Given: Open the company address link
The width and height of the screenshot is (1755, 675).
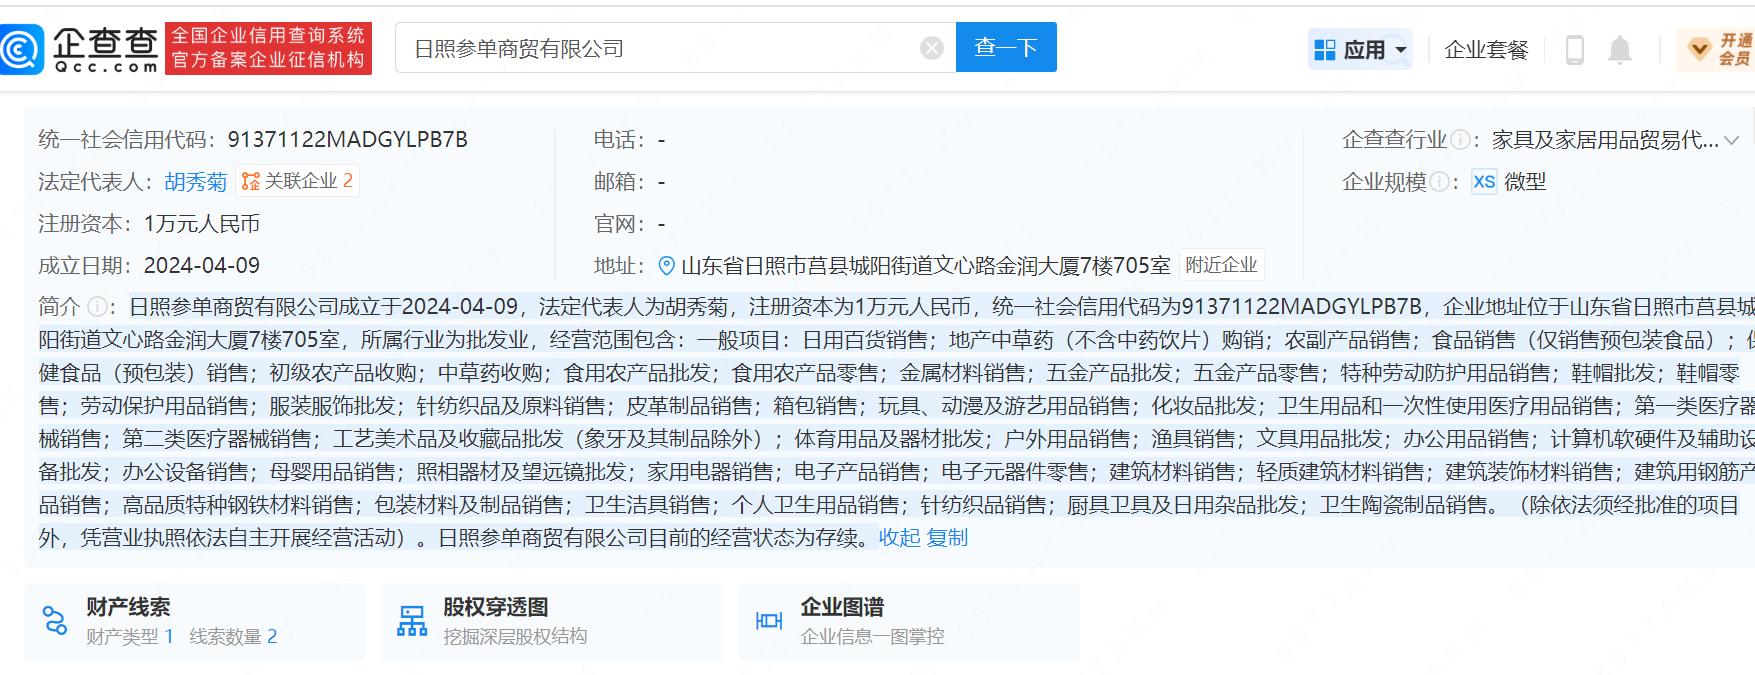Looking at the screenshot, I should pos(926,266).
